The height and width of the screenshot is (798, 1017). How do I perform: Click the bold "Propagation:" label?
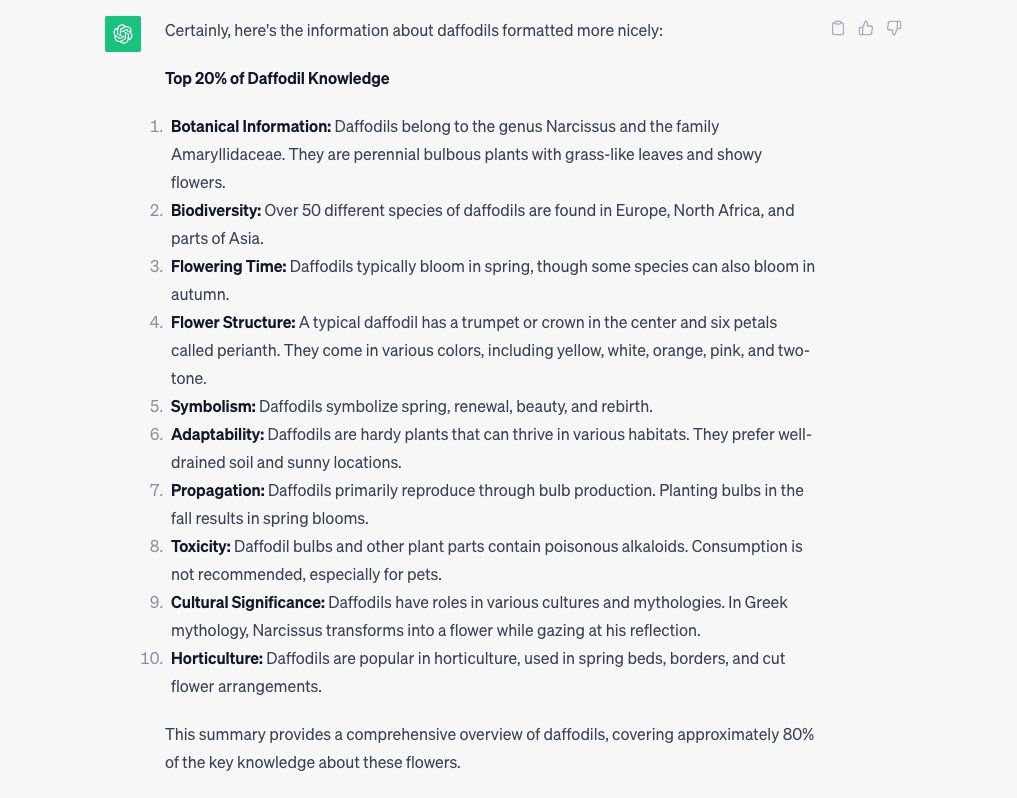(217, 490)
